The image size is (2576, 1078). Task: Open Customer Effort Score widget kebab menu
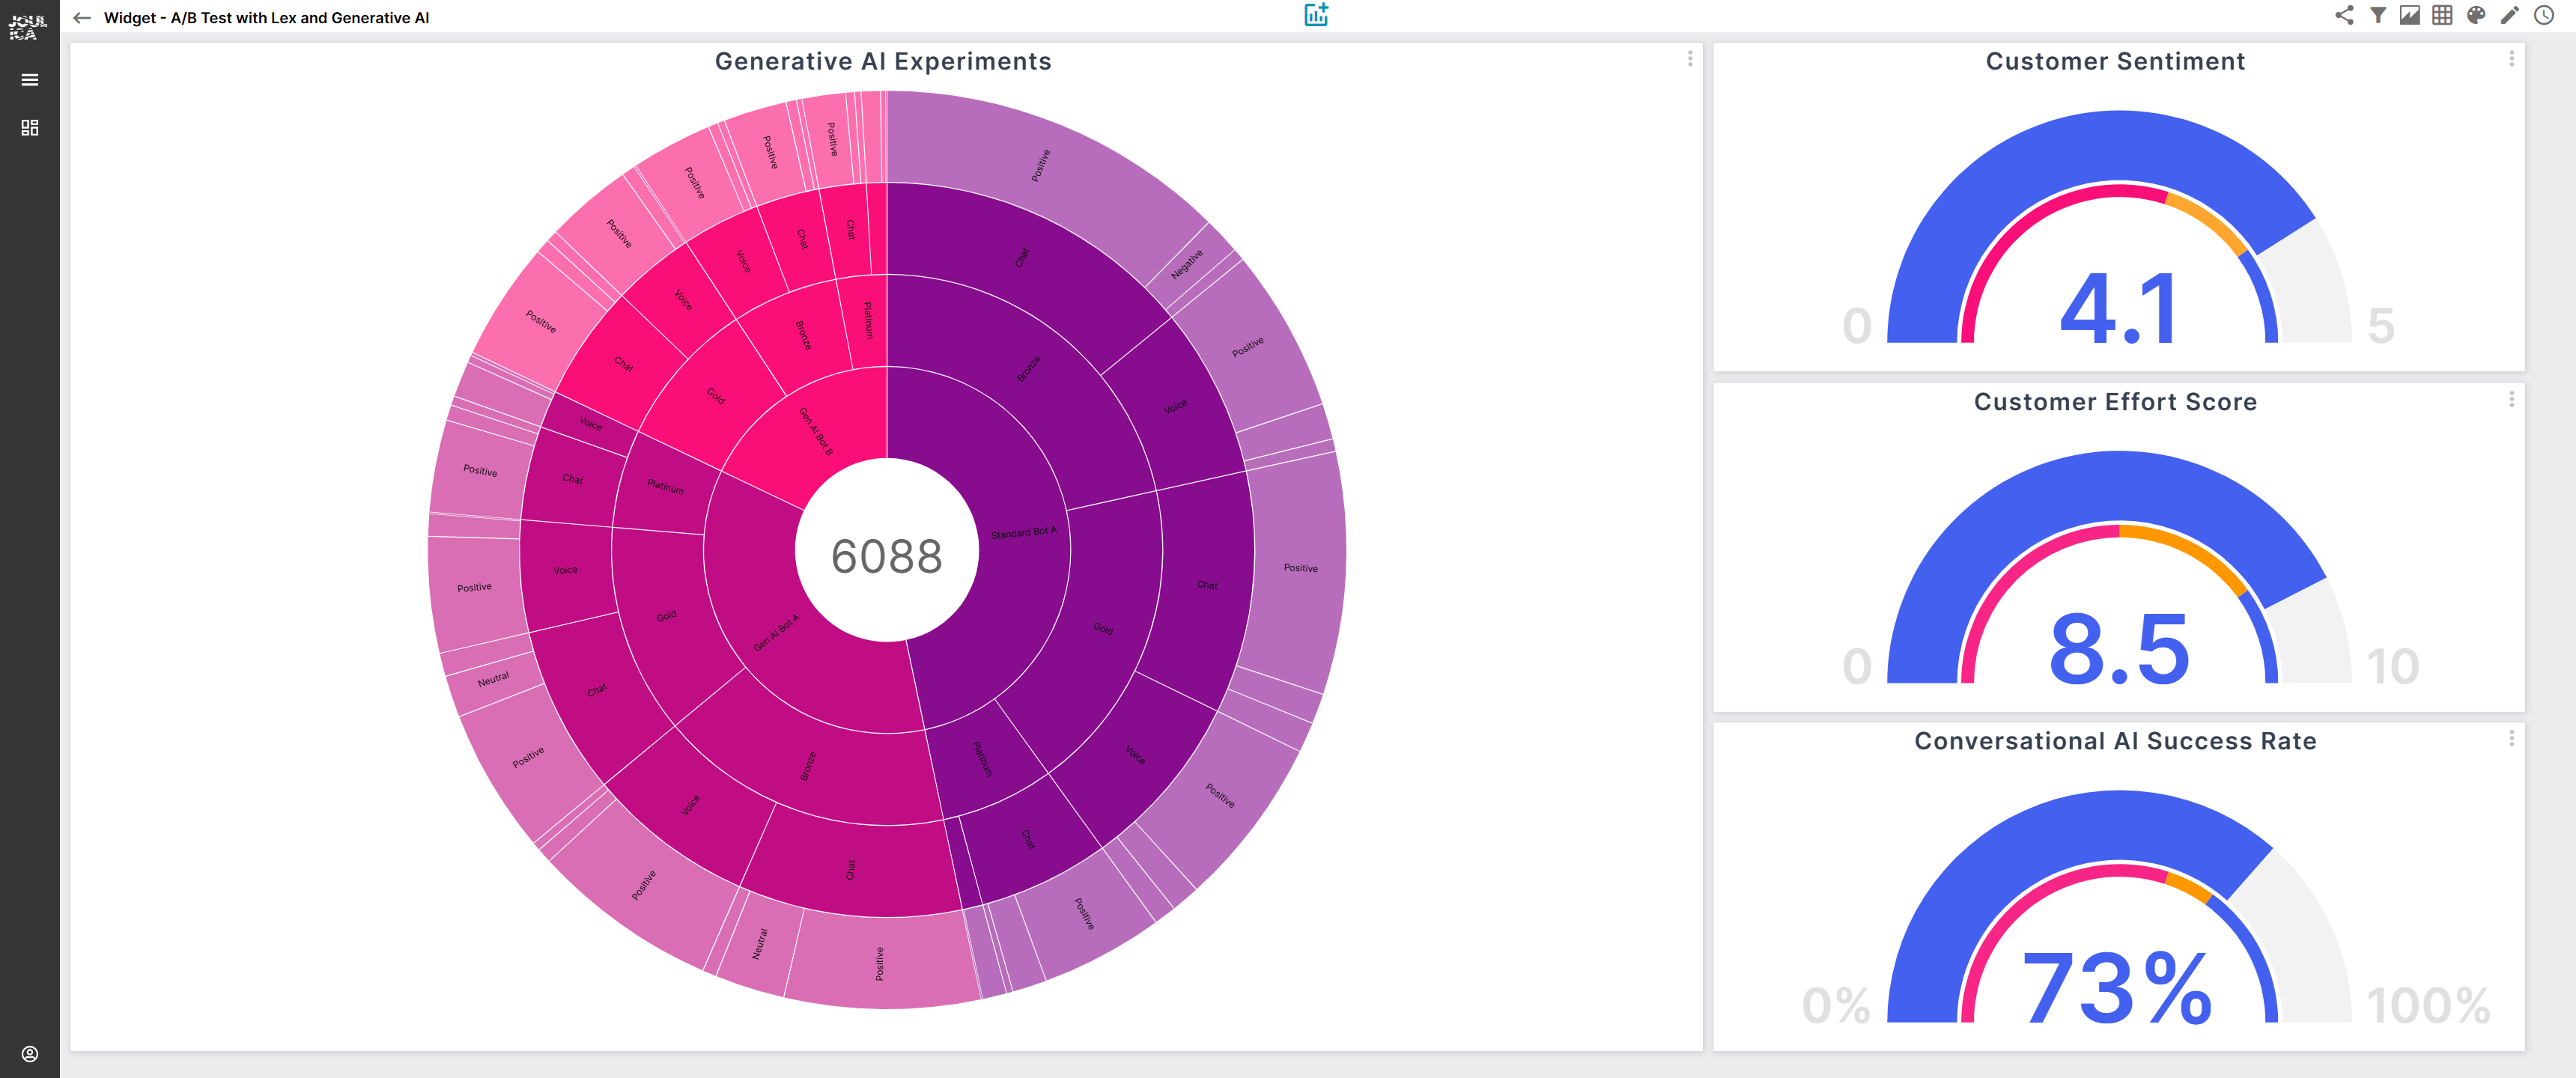click(x=2511, y=399)
